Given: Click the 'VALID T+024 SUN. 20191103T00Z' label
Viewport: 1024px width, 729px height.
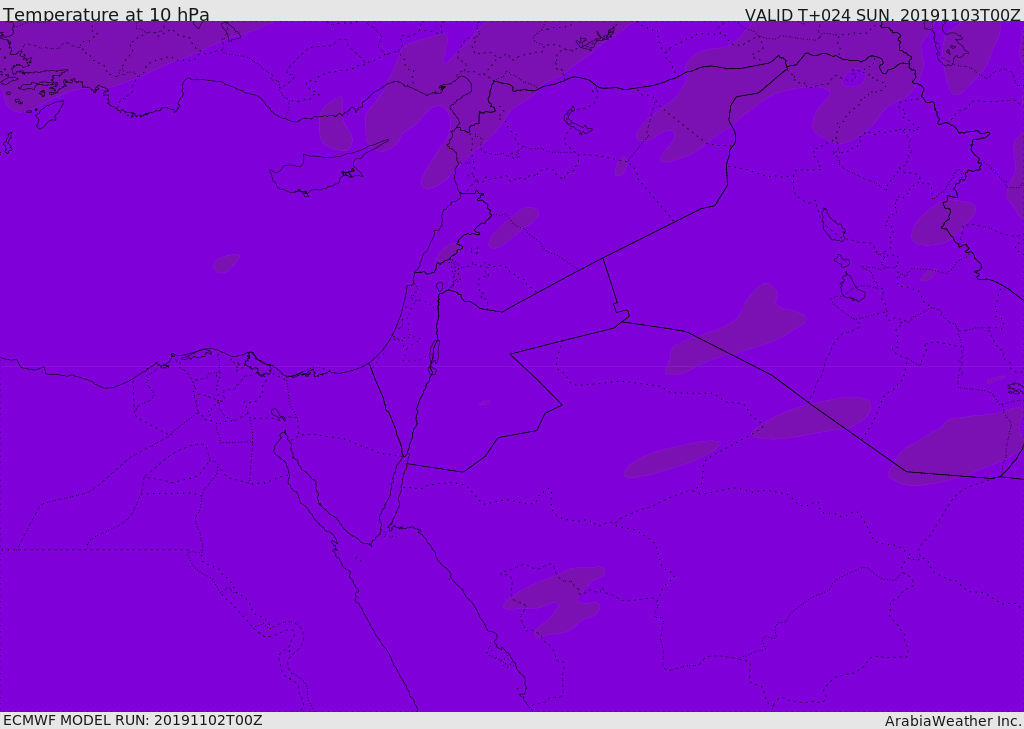Looking at the screenshot, I should coord(882,15).
